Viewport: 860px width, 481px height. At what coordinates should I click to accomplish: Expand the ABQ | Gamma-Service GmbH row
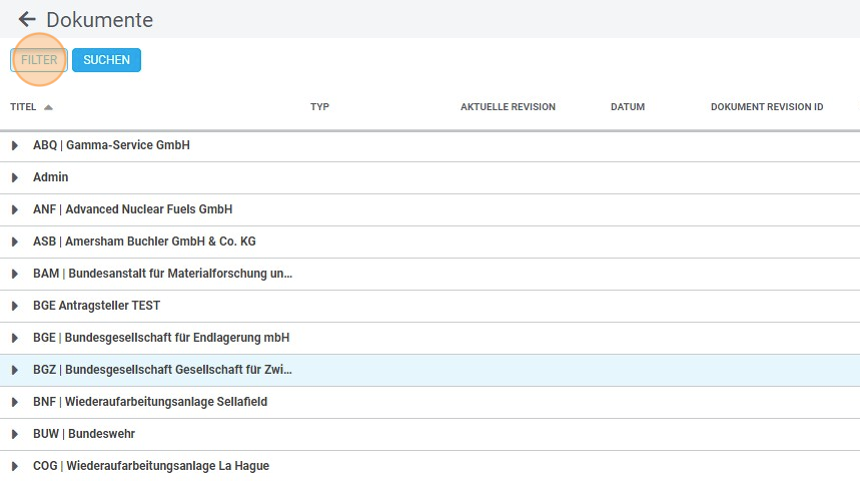tap(15, 146)
